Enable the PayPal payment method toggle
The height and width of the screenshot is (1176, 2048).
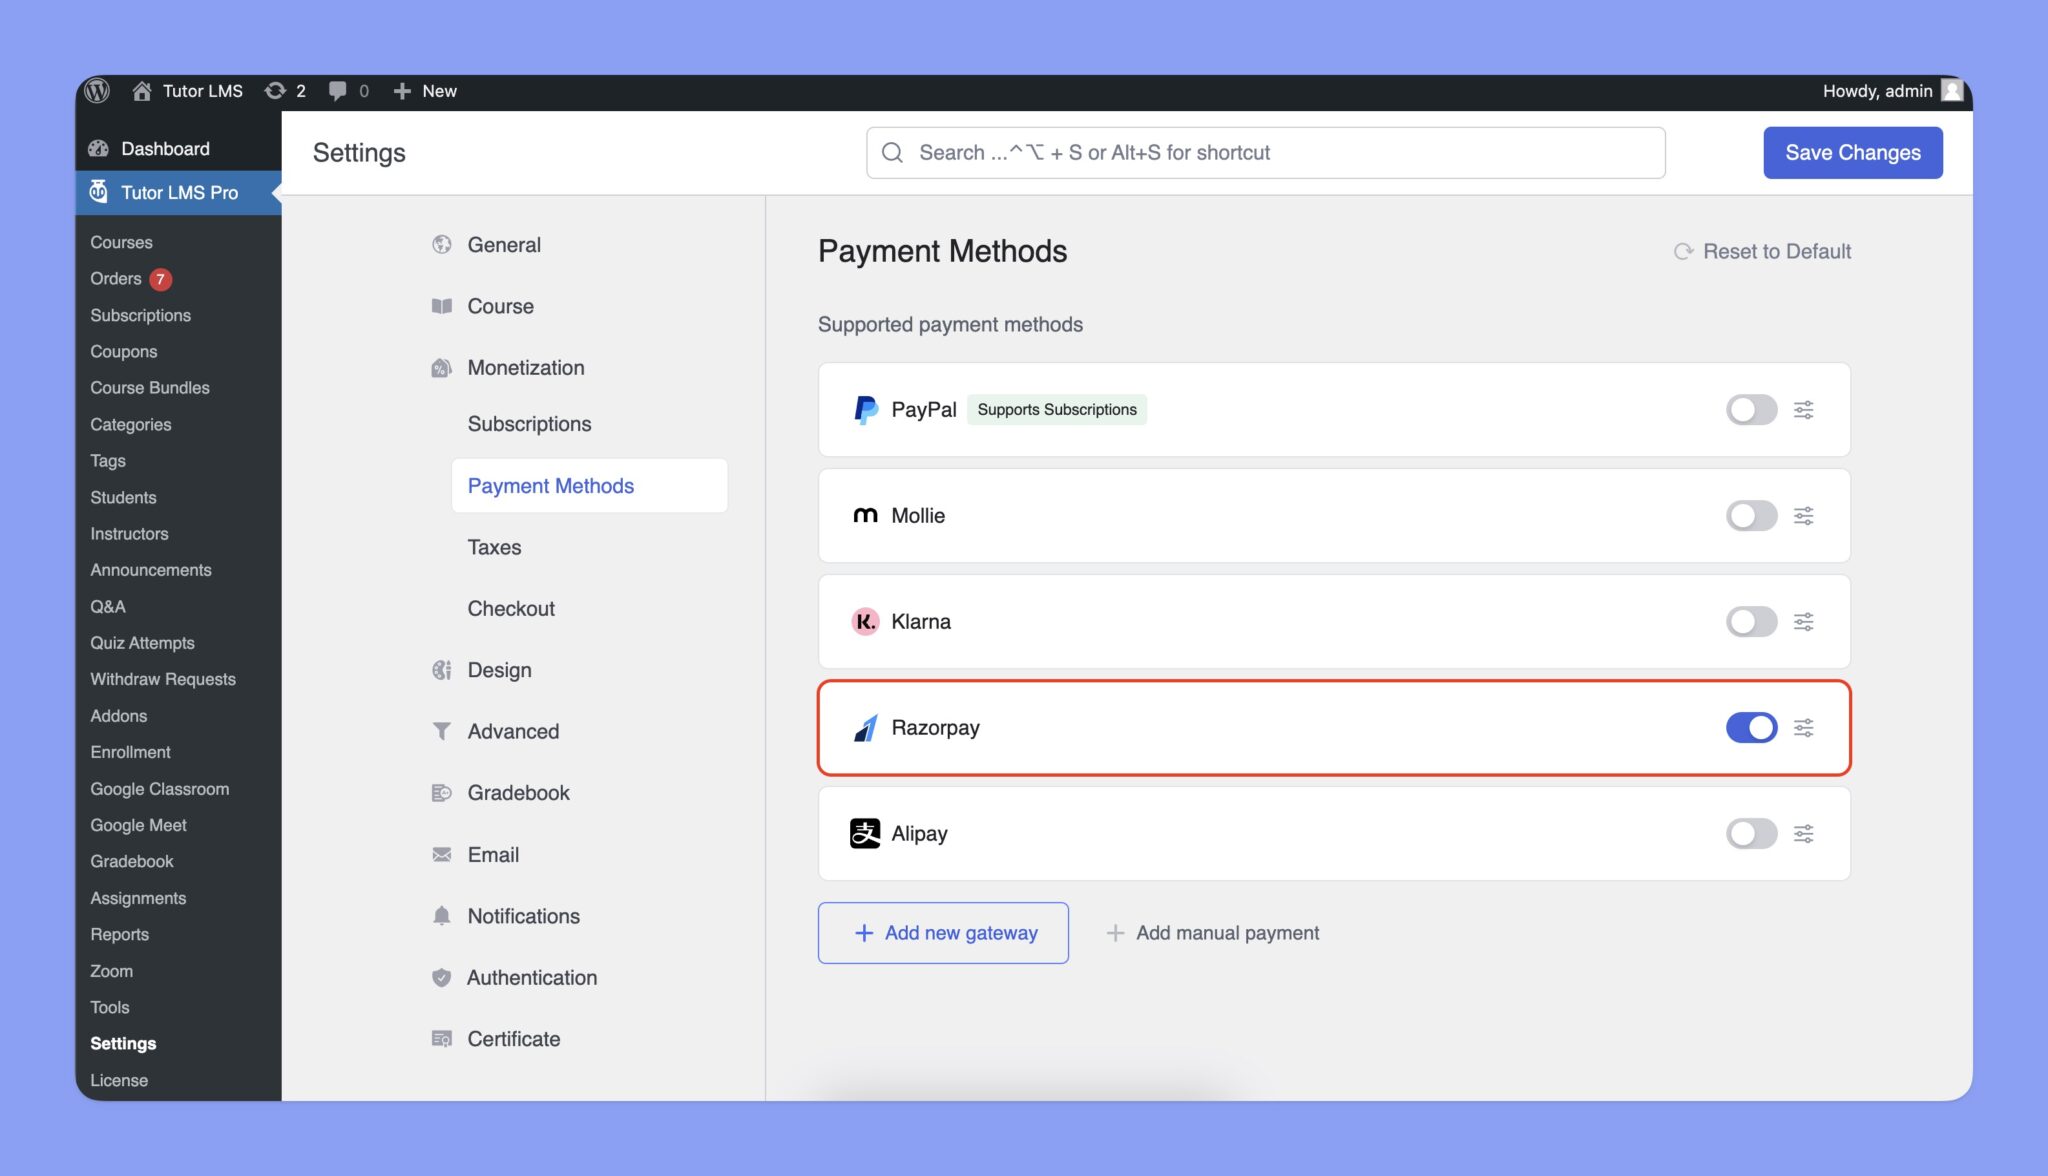pos(1750,409)
